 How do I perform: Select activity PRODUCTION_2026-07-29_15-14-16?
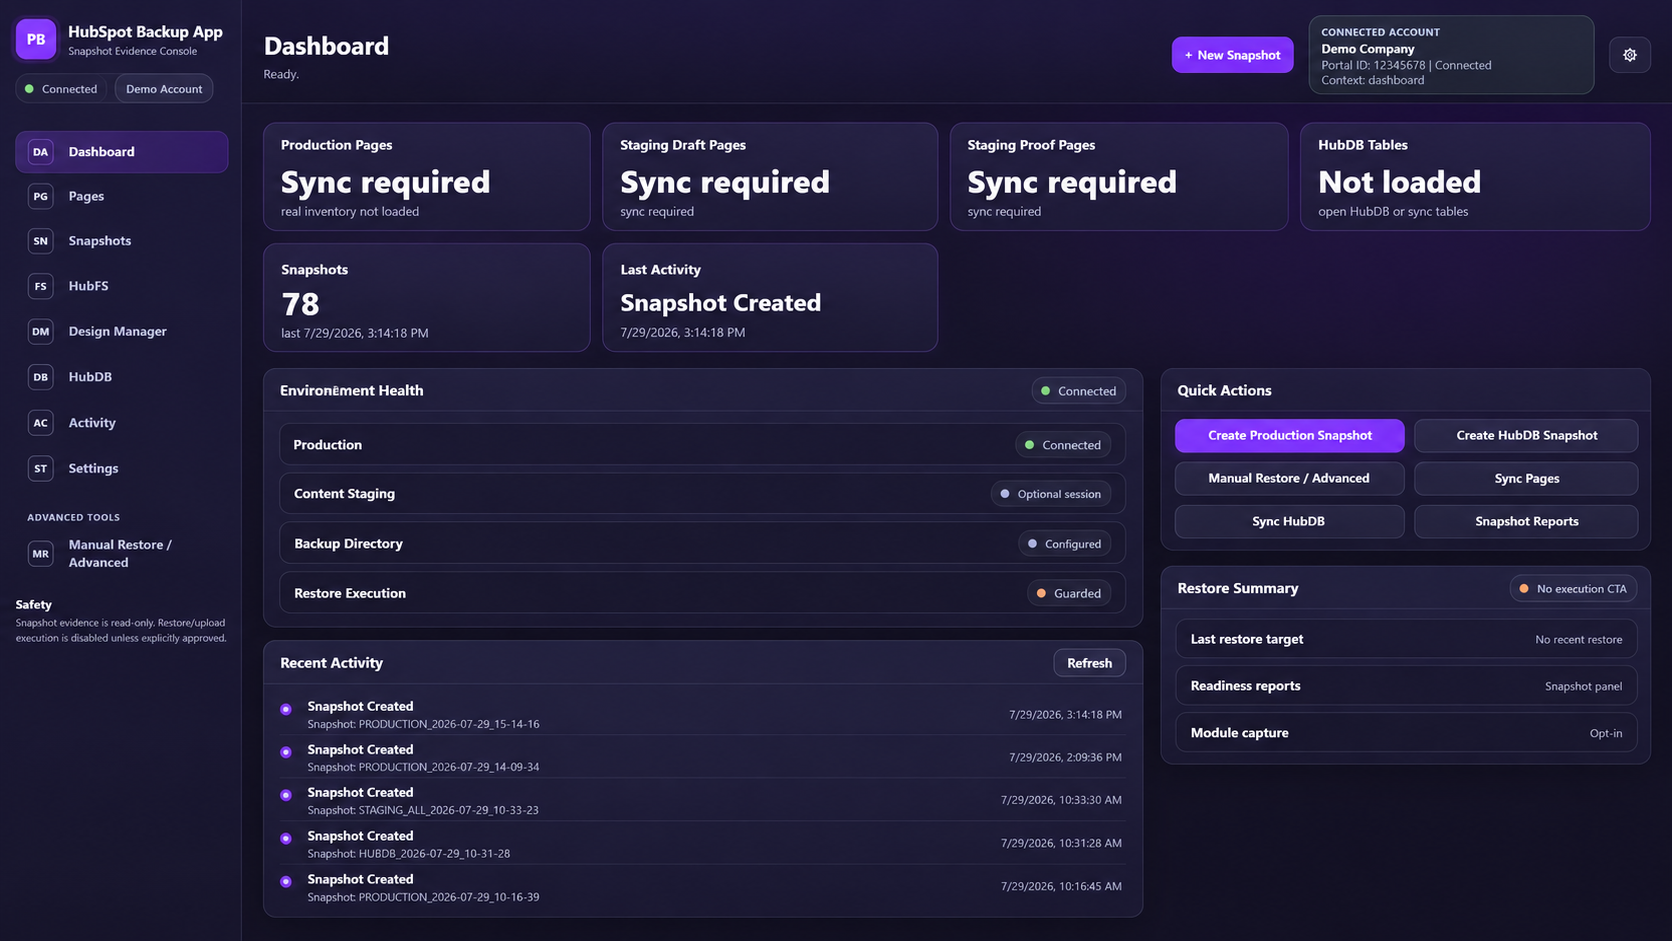coord(702,714)
